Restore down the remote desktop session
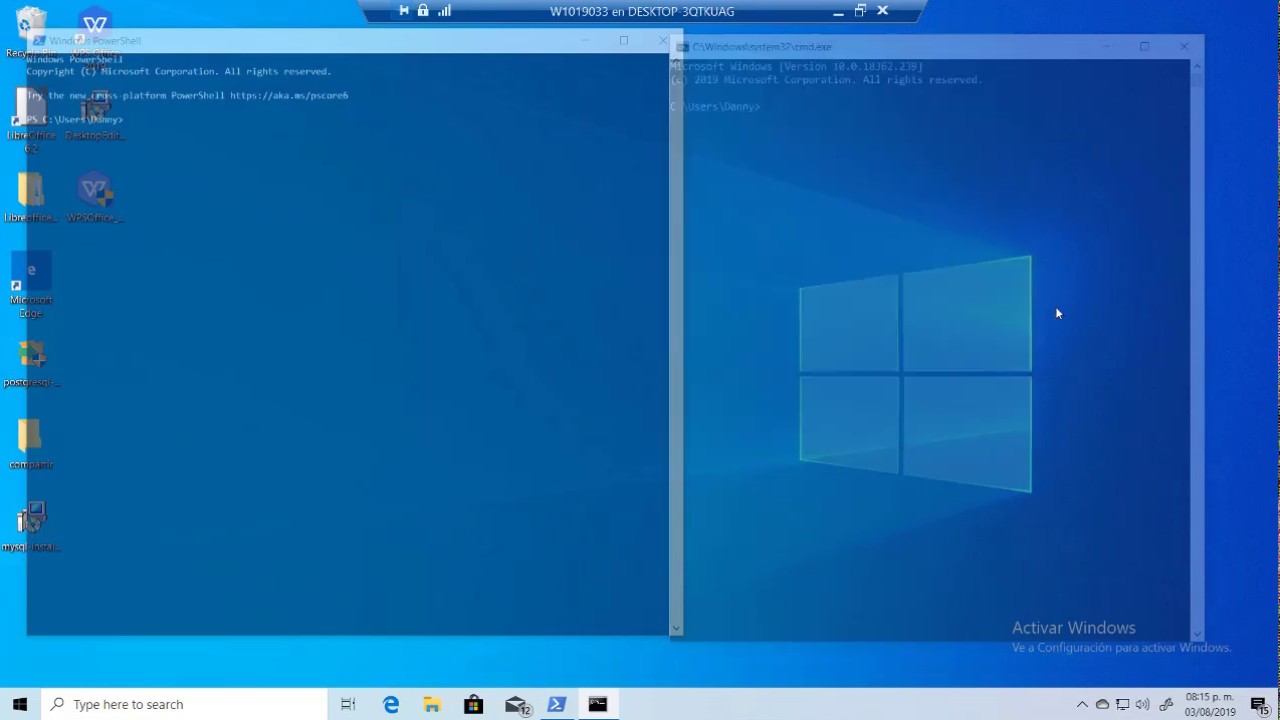 860,11
